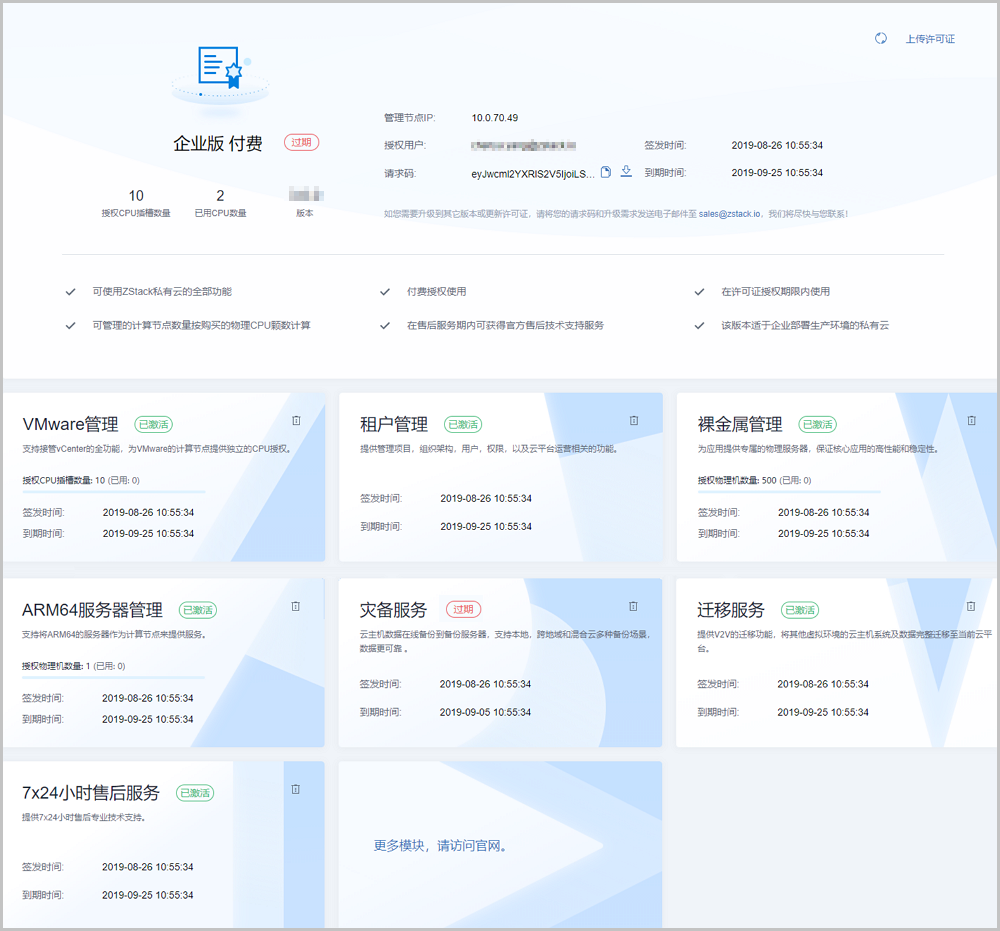Copy the request code via copy icon
Image resolution: width=1000 pixels, height=931 pixels.
point(605,172)
